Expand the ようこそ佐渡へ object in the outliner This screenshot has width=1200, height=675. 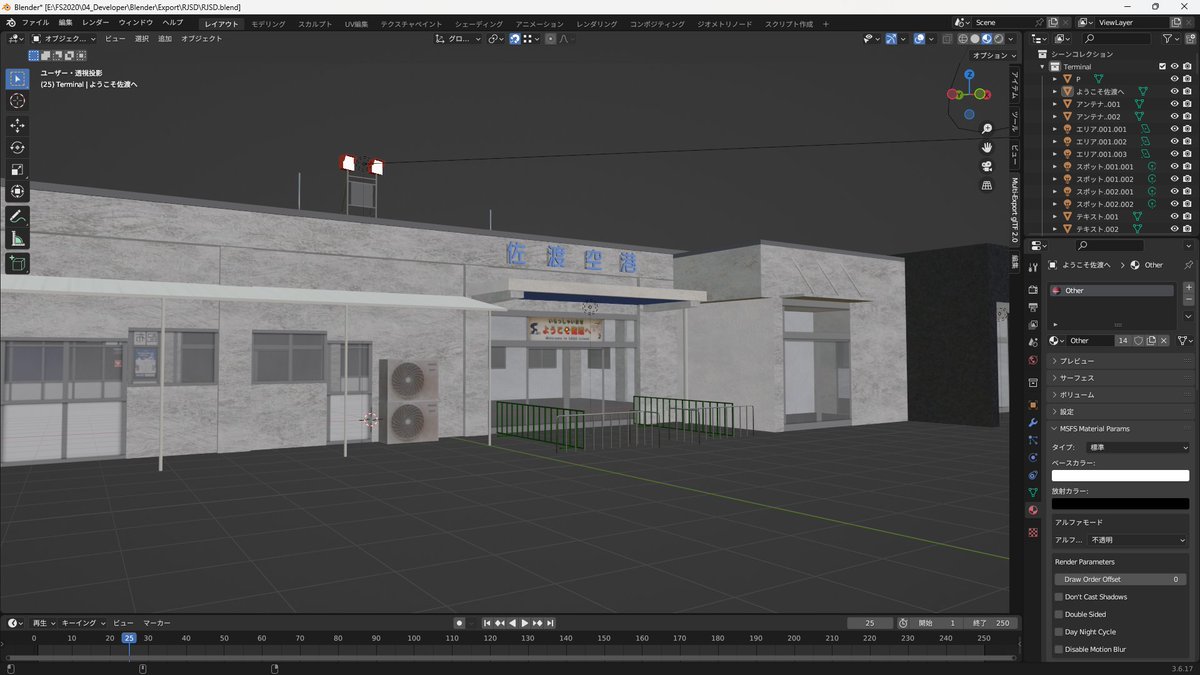1055,91
